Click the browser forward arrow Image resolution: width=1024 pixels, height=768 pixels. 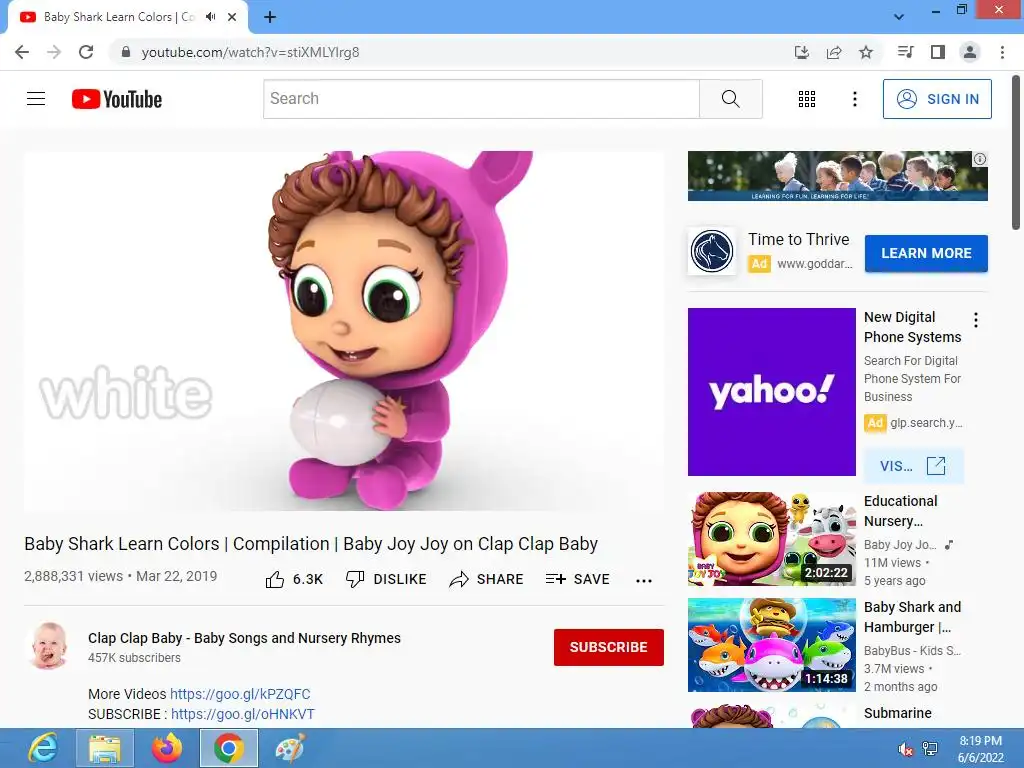[54, 52]
